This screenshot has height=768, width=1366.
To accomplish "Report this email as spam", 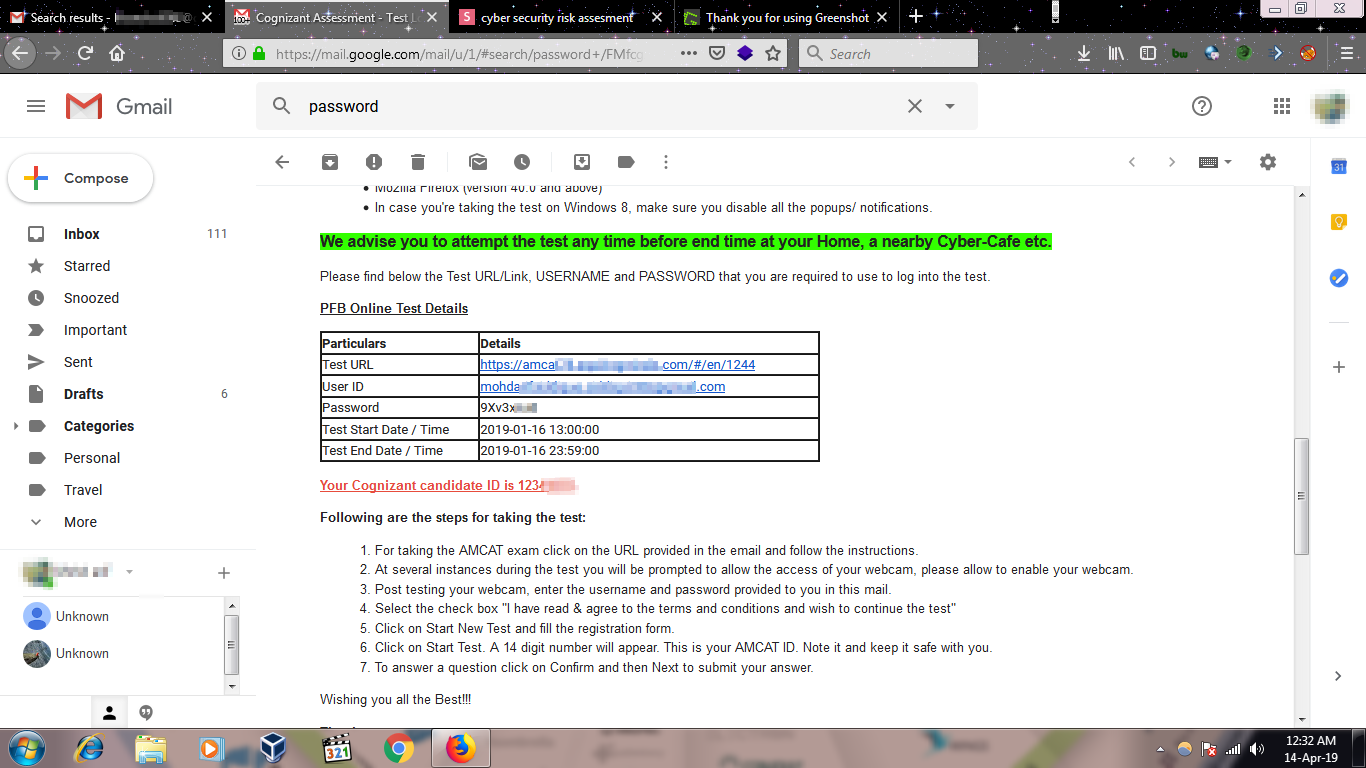I will (374, 162).
